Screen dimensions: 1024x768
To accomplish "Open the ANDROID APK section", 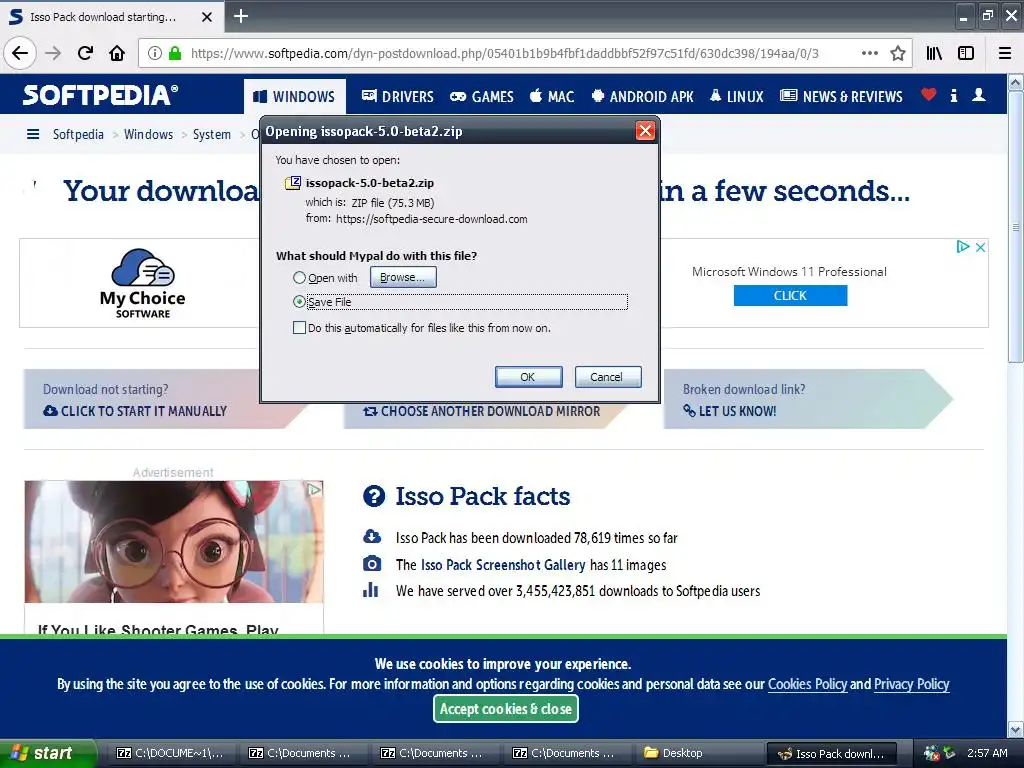I will (643, 97).
